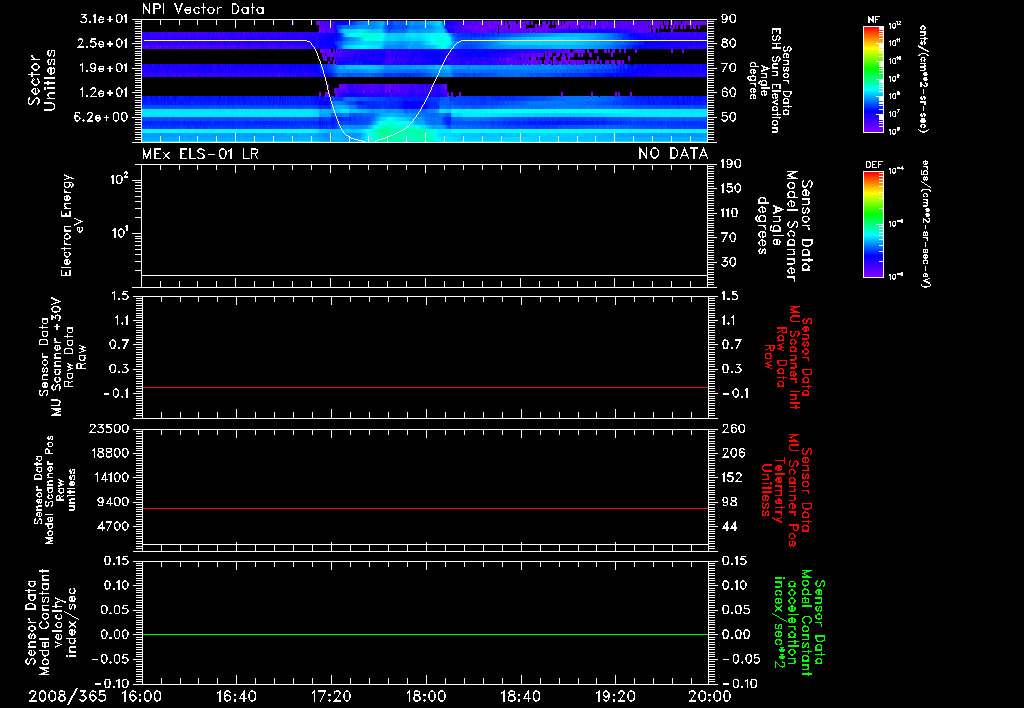Click the red line in MU Scanner +30V panel
The width and height of the screenshot is (1024, 708).
425,387
